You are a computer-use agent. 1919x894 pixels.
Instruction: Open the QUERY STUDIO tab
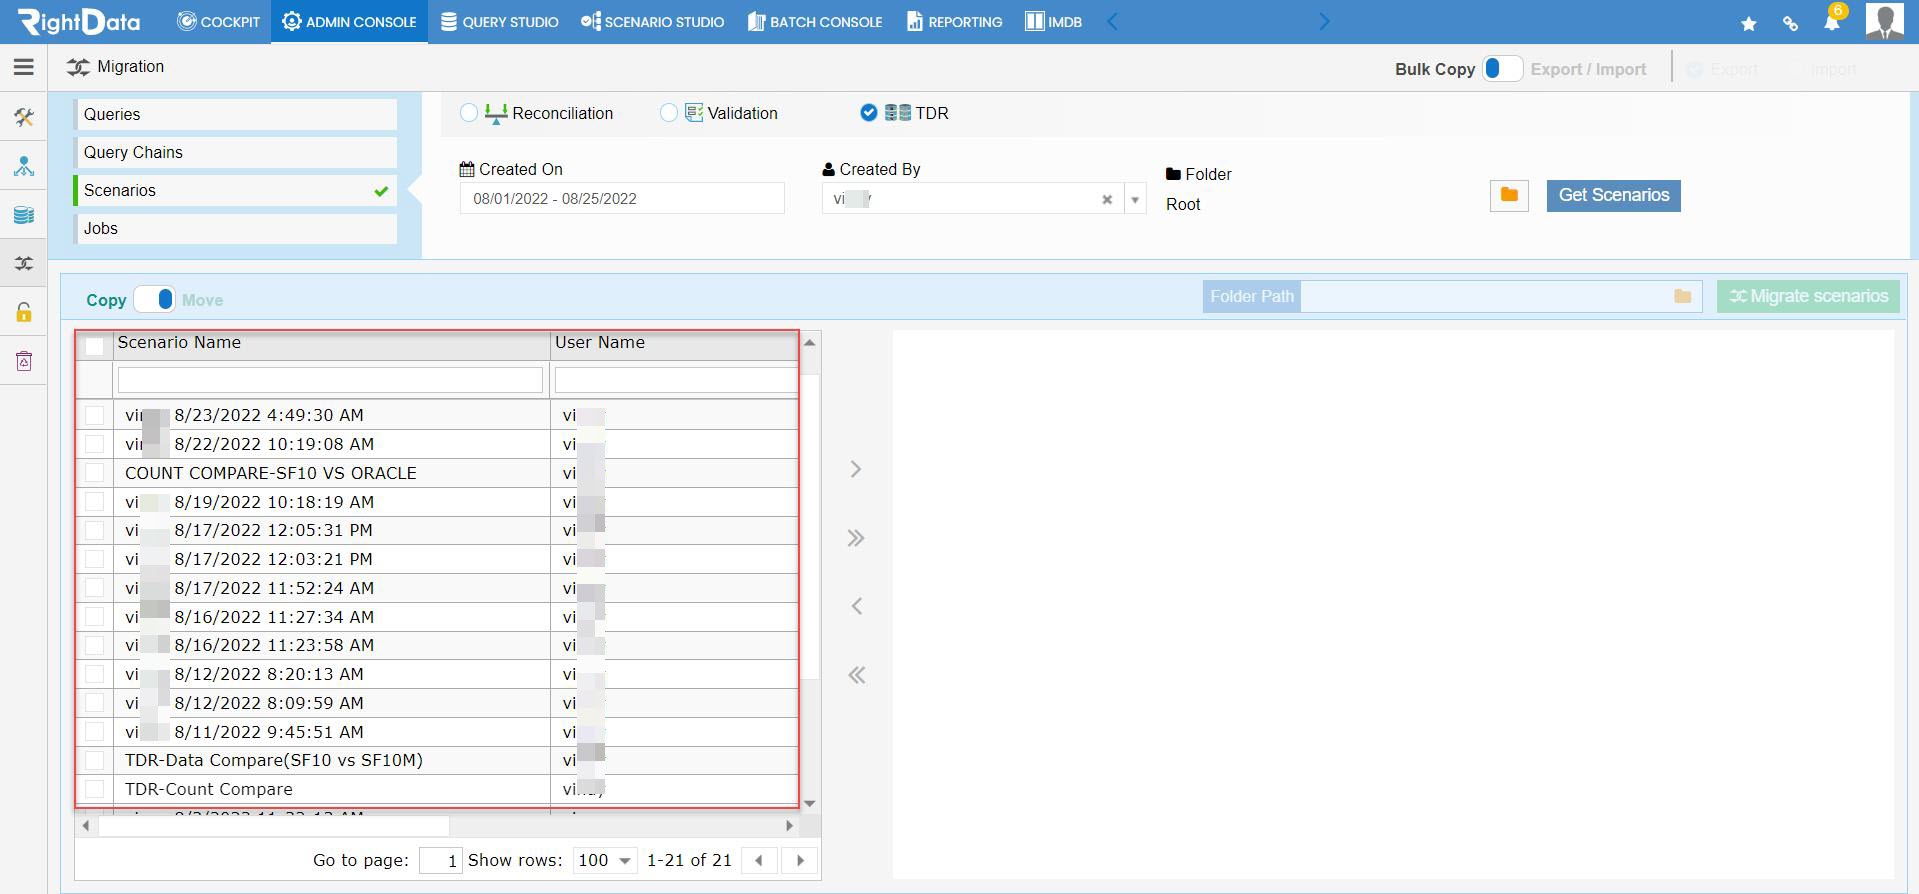pos(499,22)
